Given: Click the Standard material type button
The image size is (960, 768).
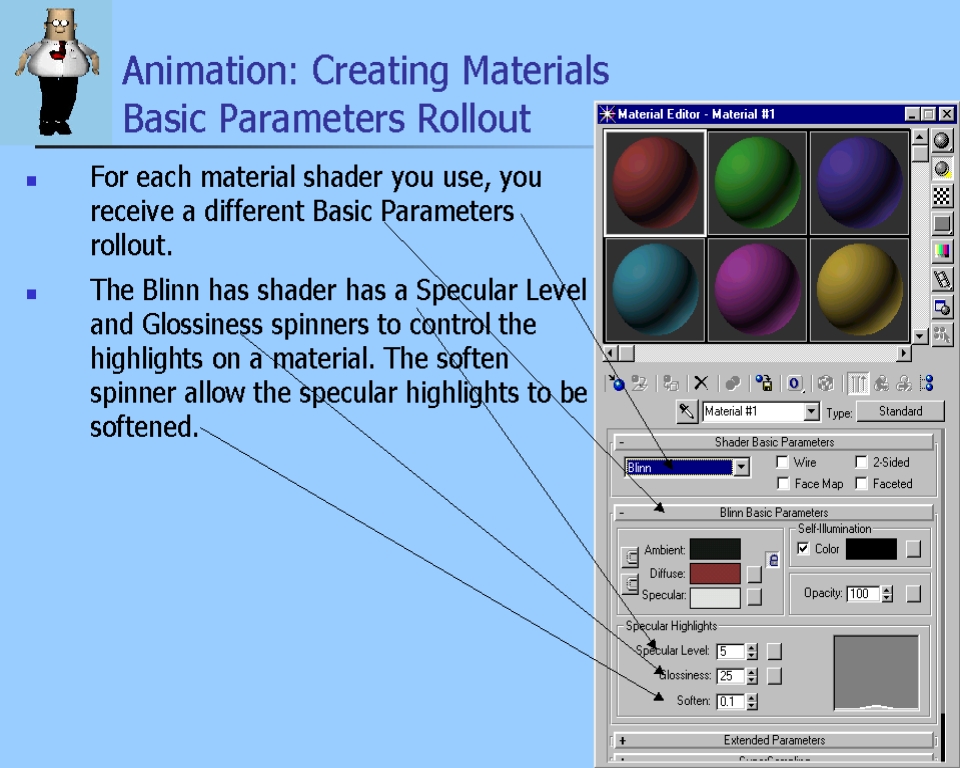Looking at the screenshot, I should tap(900, 411).
